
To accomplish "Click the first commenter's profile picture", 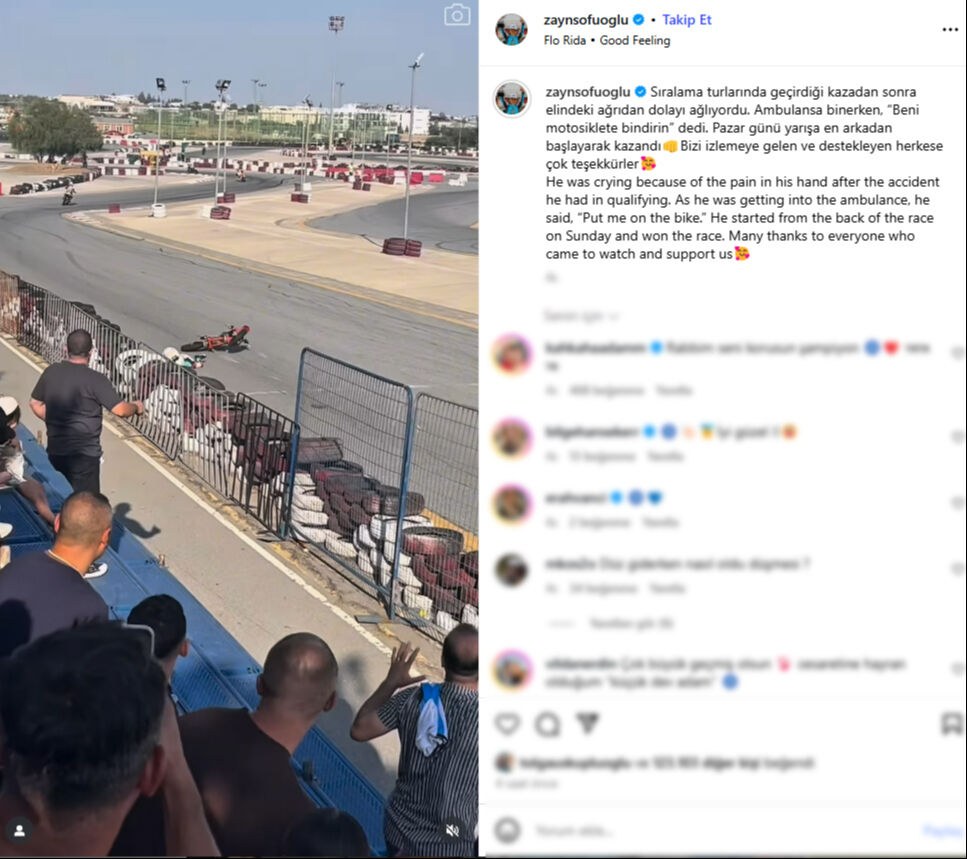I will [512, 355].
